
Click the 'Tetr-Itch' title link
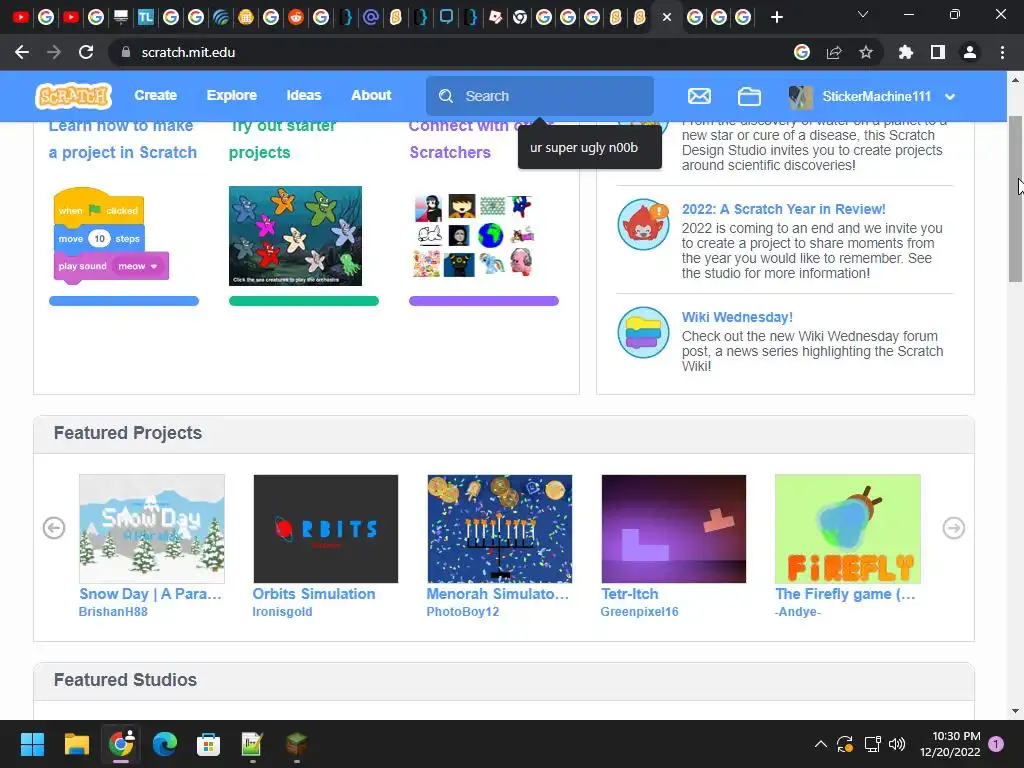pos(630,594)
